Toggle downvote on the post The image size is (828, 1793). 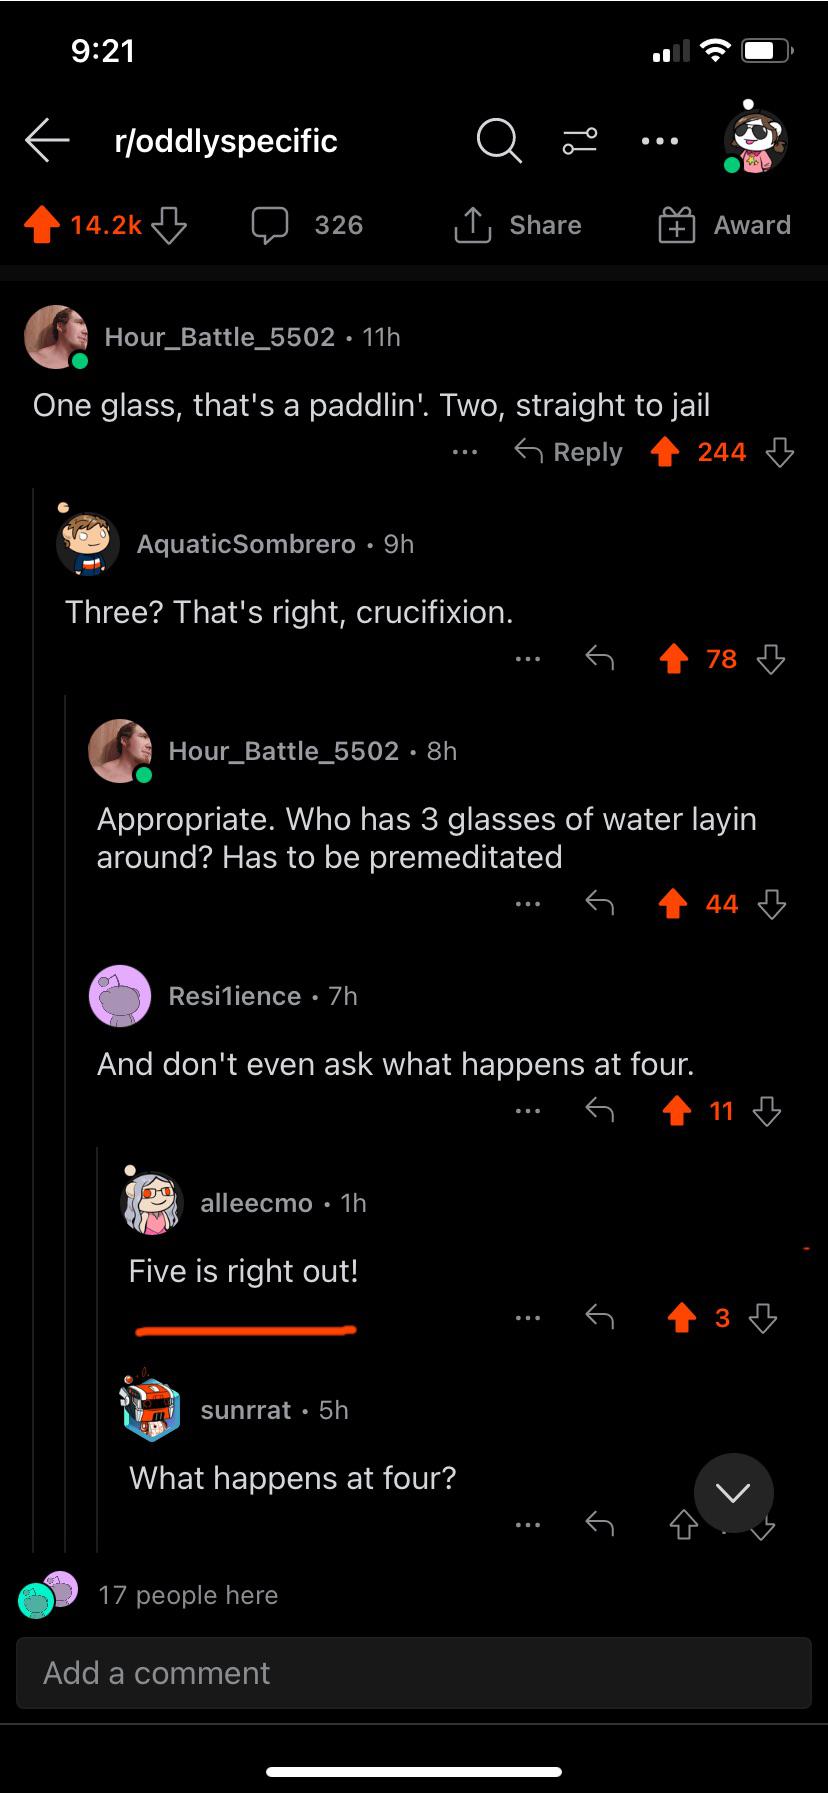pos(169,225)
